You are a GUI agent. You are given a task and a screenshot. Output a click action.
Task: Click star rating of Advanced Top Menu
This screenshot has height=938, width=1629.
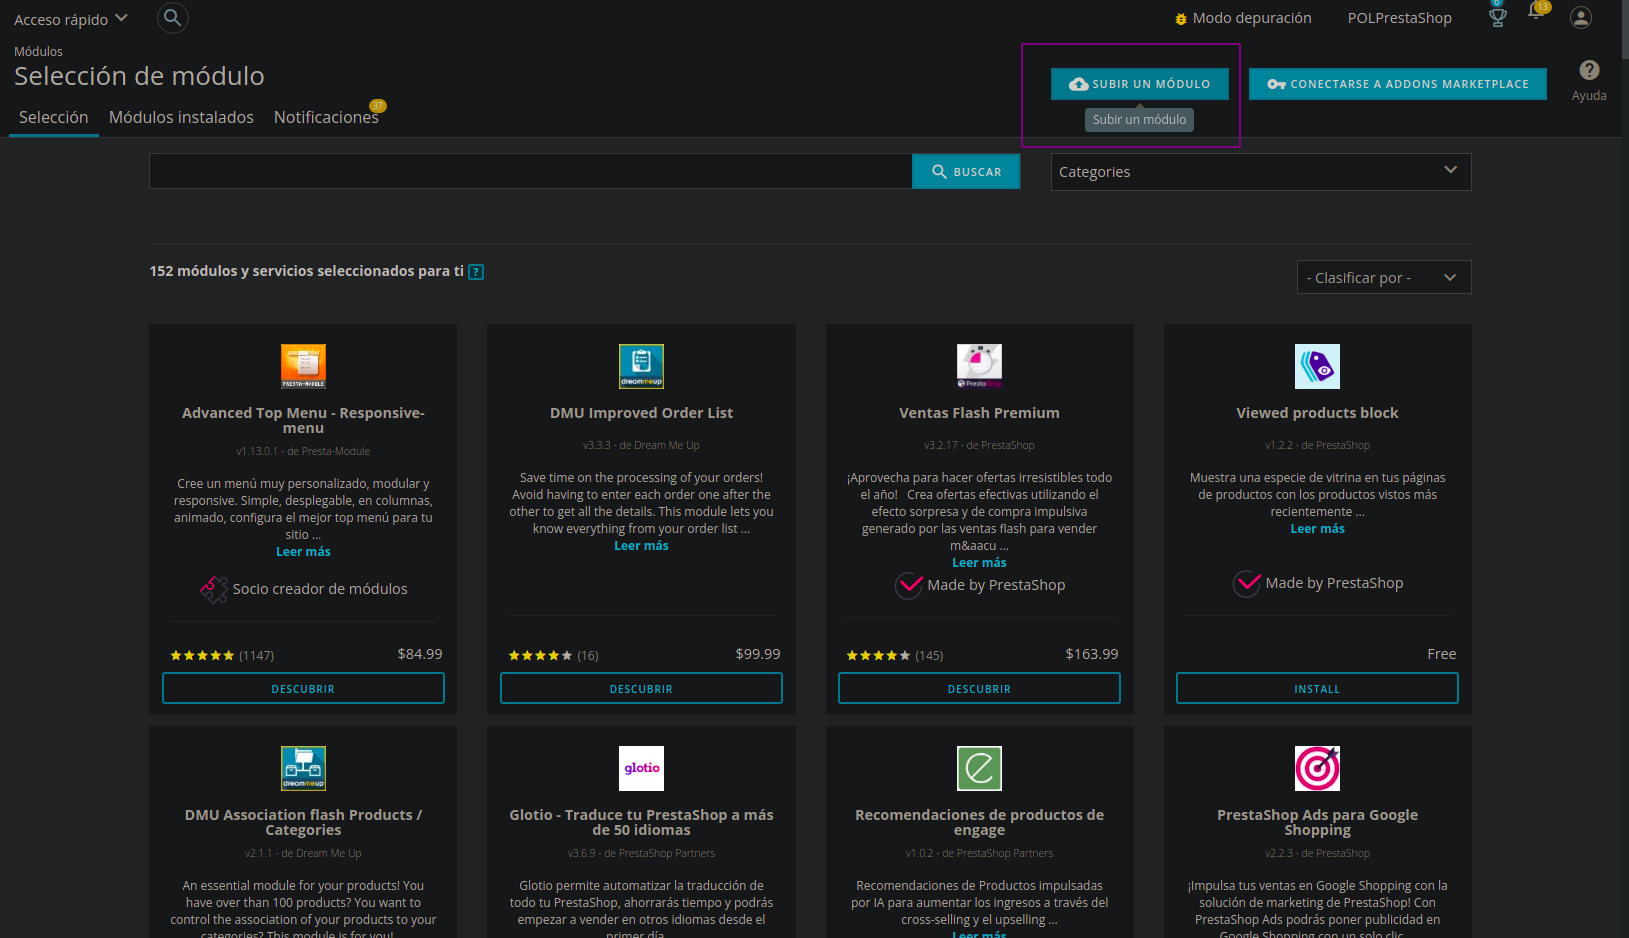tap(202, 656)
